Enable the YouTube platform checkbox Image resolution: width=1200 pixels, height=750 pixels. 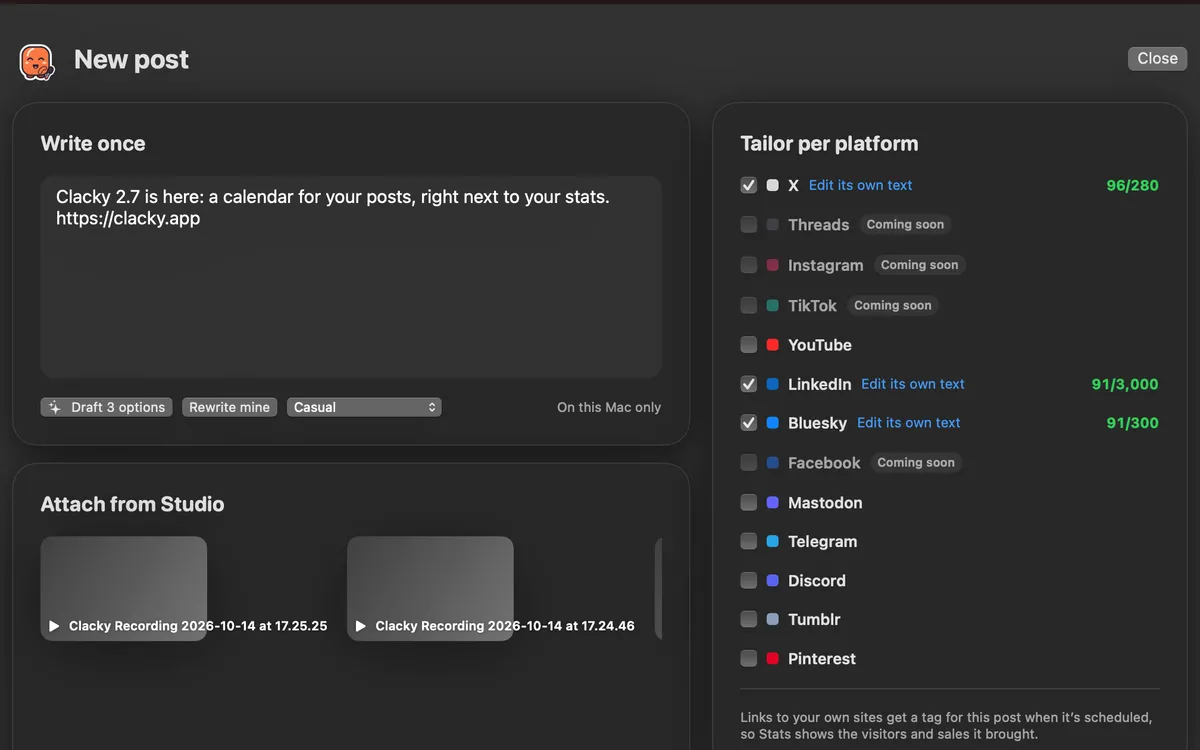(749, 345)
